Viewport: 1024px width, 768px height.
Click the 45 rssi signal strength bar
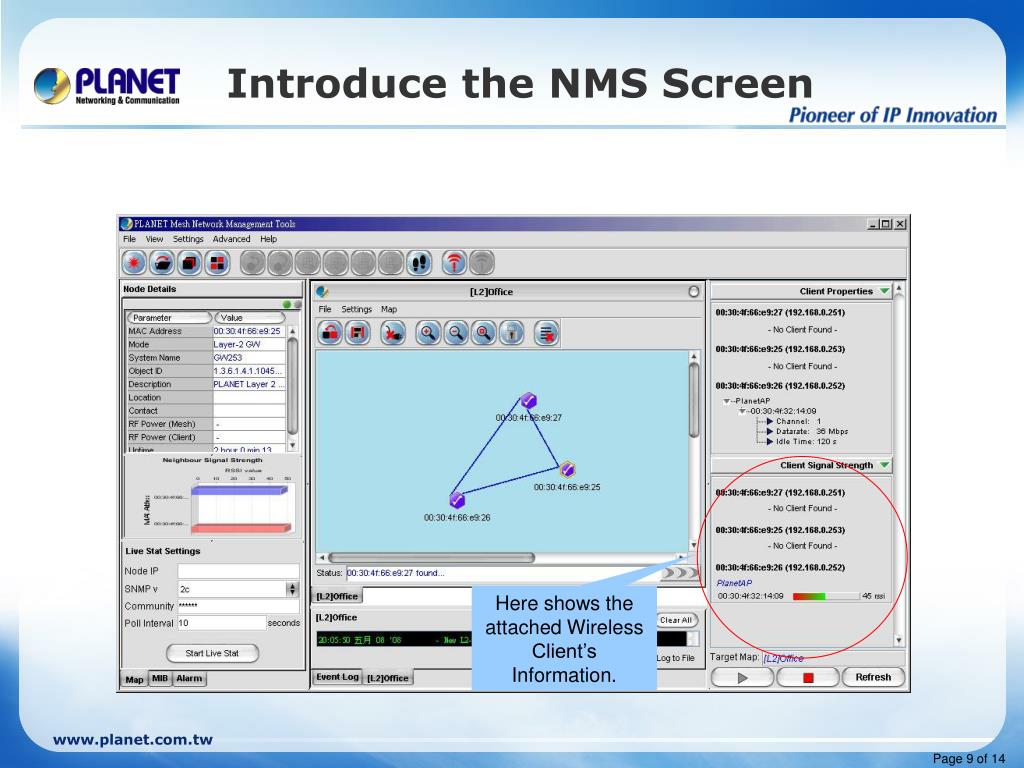[x=825, y=596]
